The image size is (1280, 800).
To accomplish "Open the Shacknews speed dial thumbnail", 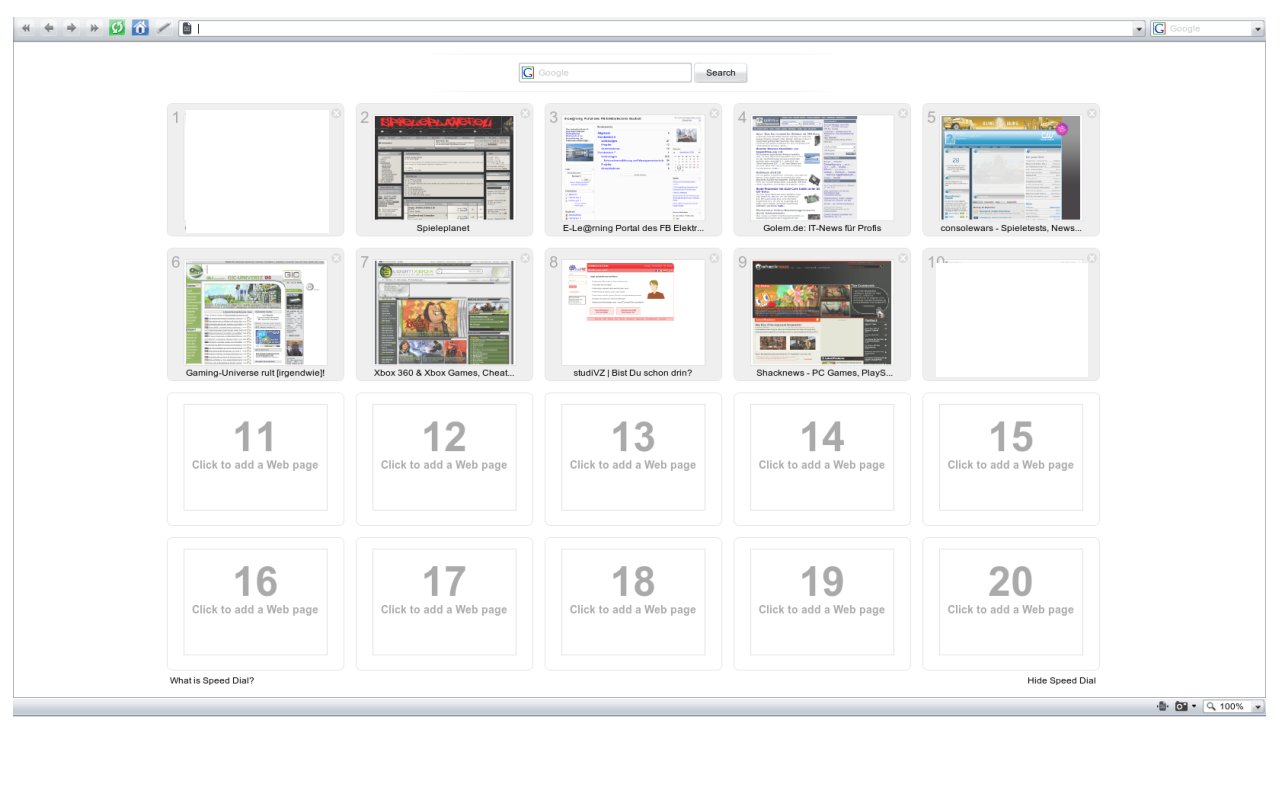I will [x=821, y=313].
